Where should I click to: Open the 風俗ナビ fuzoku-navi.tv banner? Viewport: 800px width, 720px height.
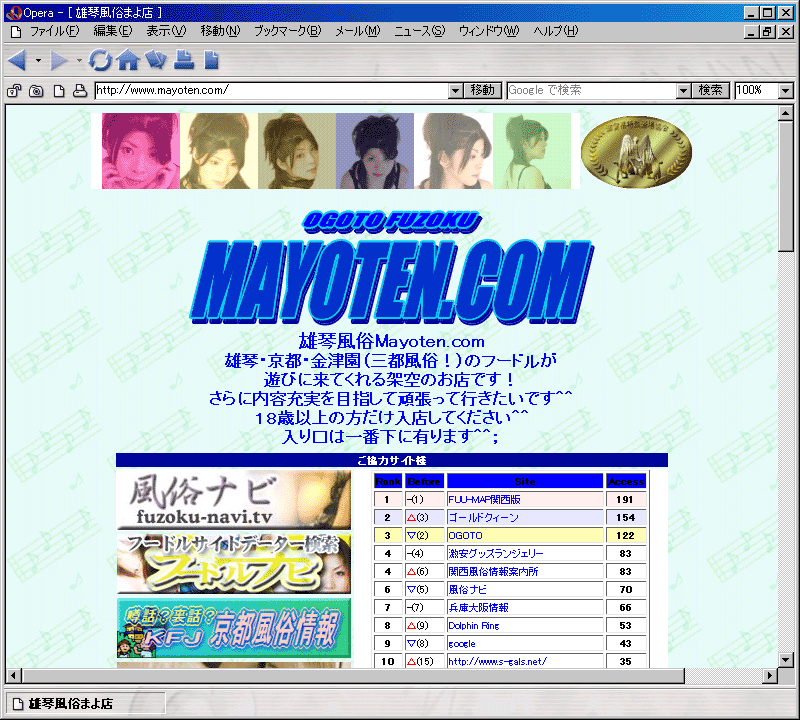[234, 500]
